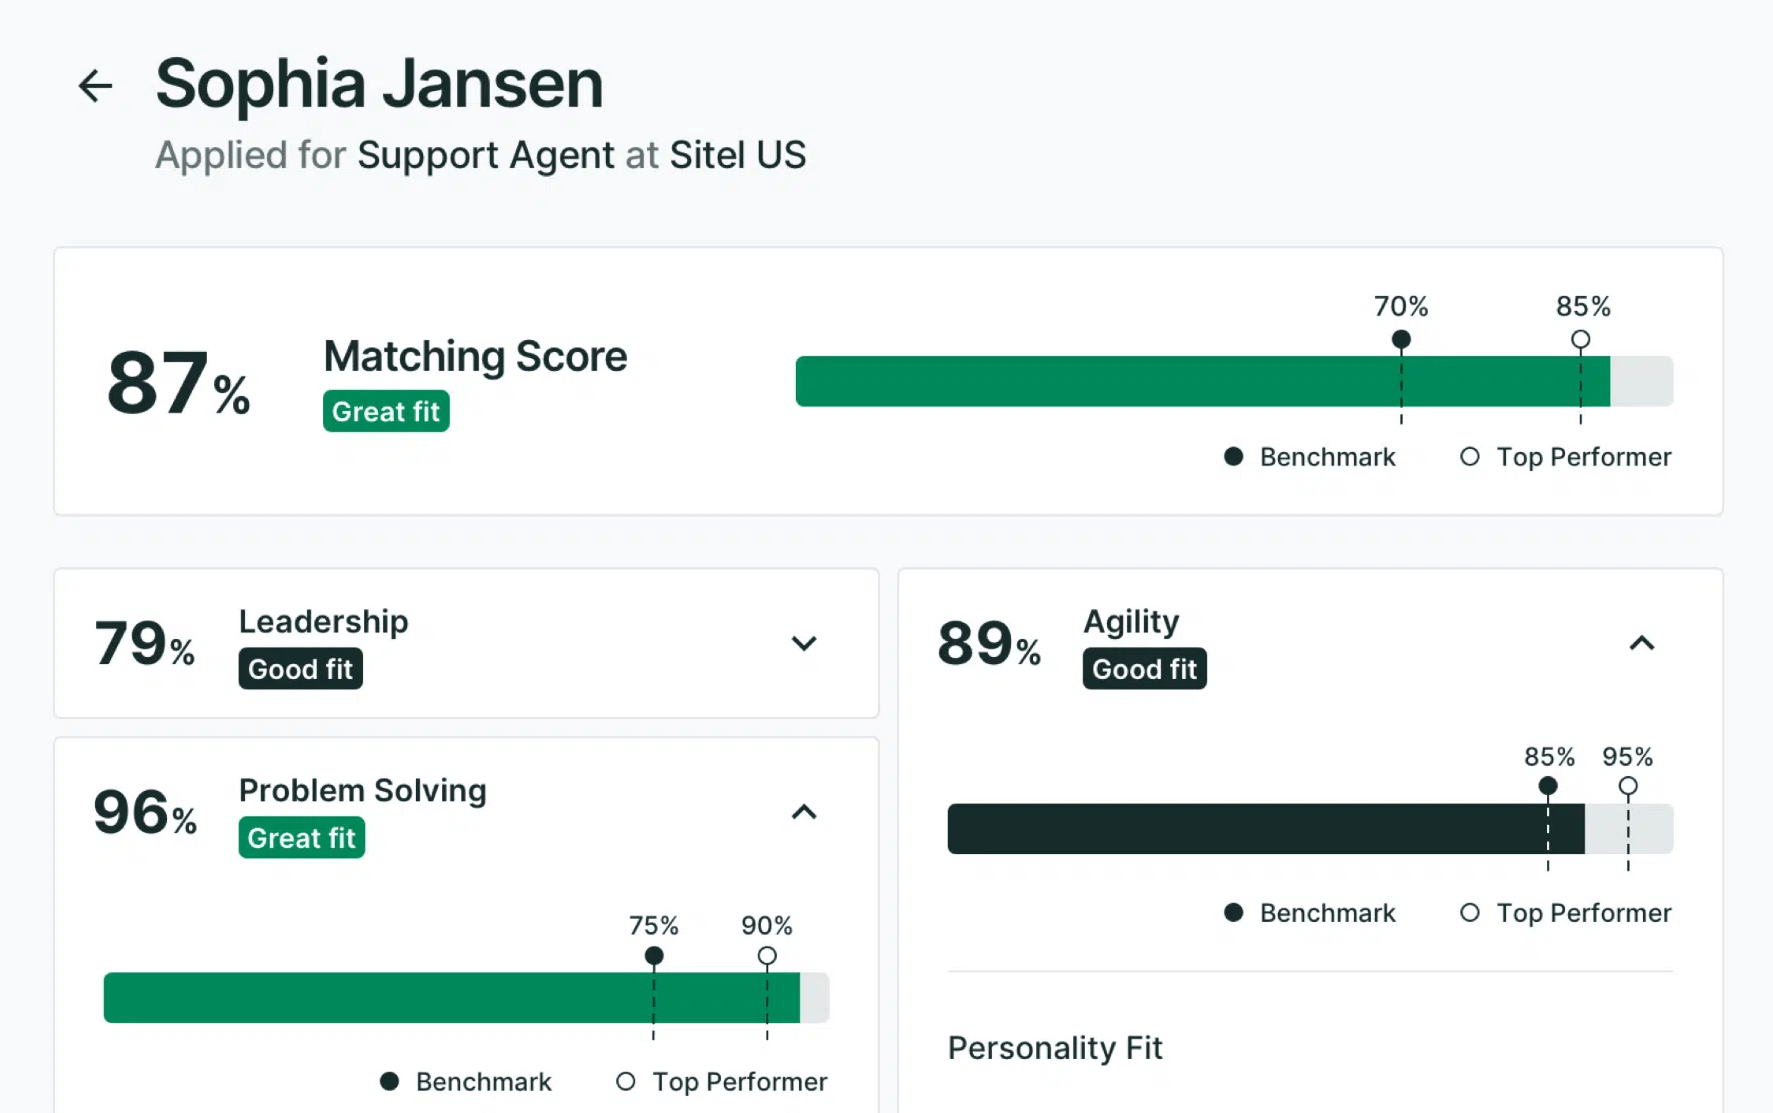The width and height of the screenshot is (1773, 1113).
Task: Open the Sitel US company link
Action: (737, 156)
